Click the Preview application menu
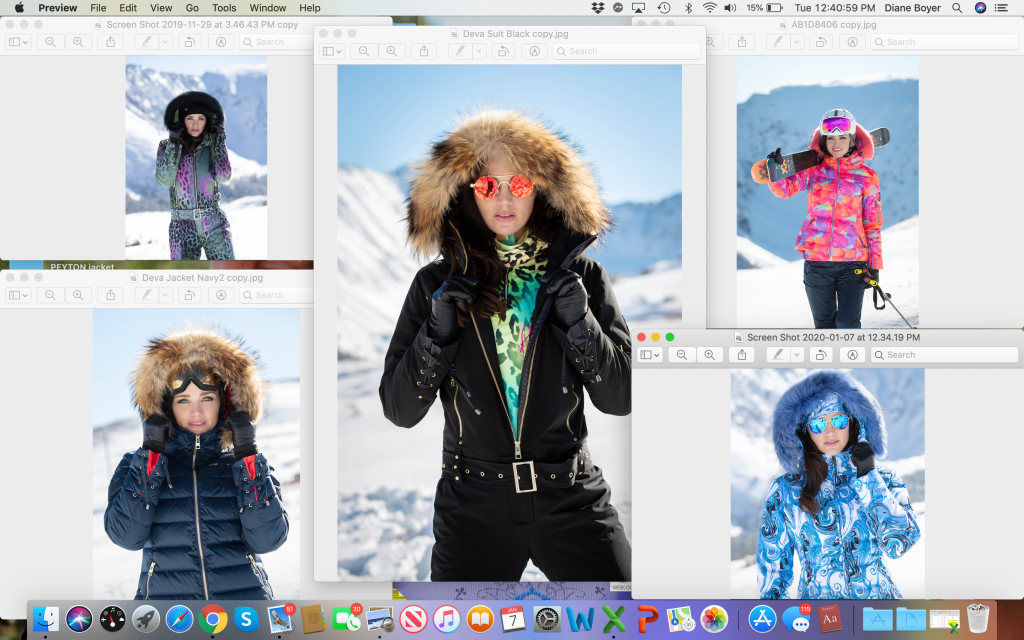The width and height of the screenshot is (1024, 640). tap(57, 8)
